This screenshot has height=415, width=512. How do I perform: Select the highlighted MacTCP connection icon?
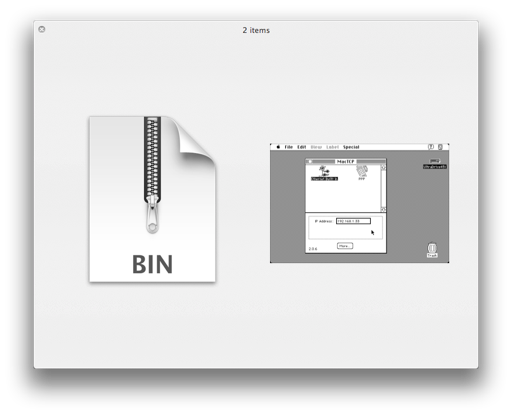click(x=324, y=173)
